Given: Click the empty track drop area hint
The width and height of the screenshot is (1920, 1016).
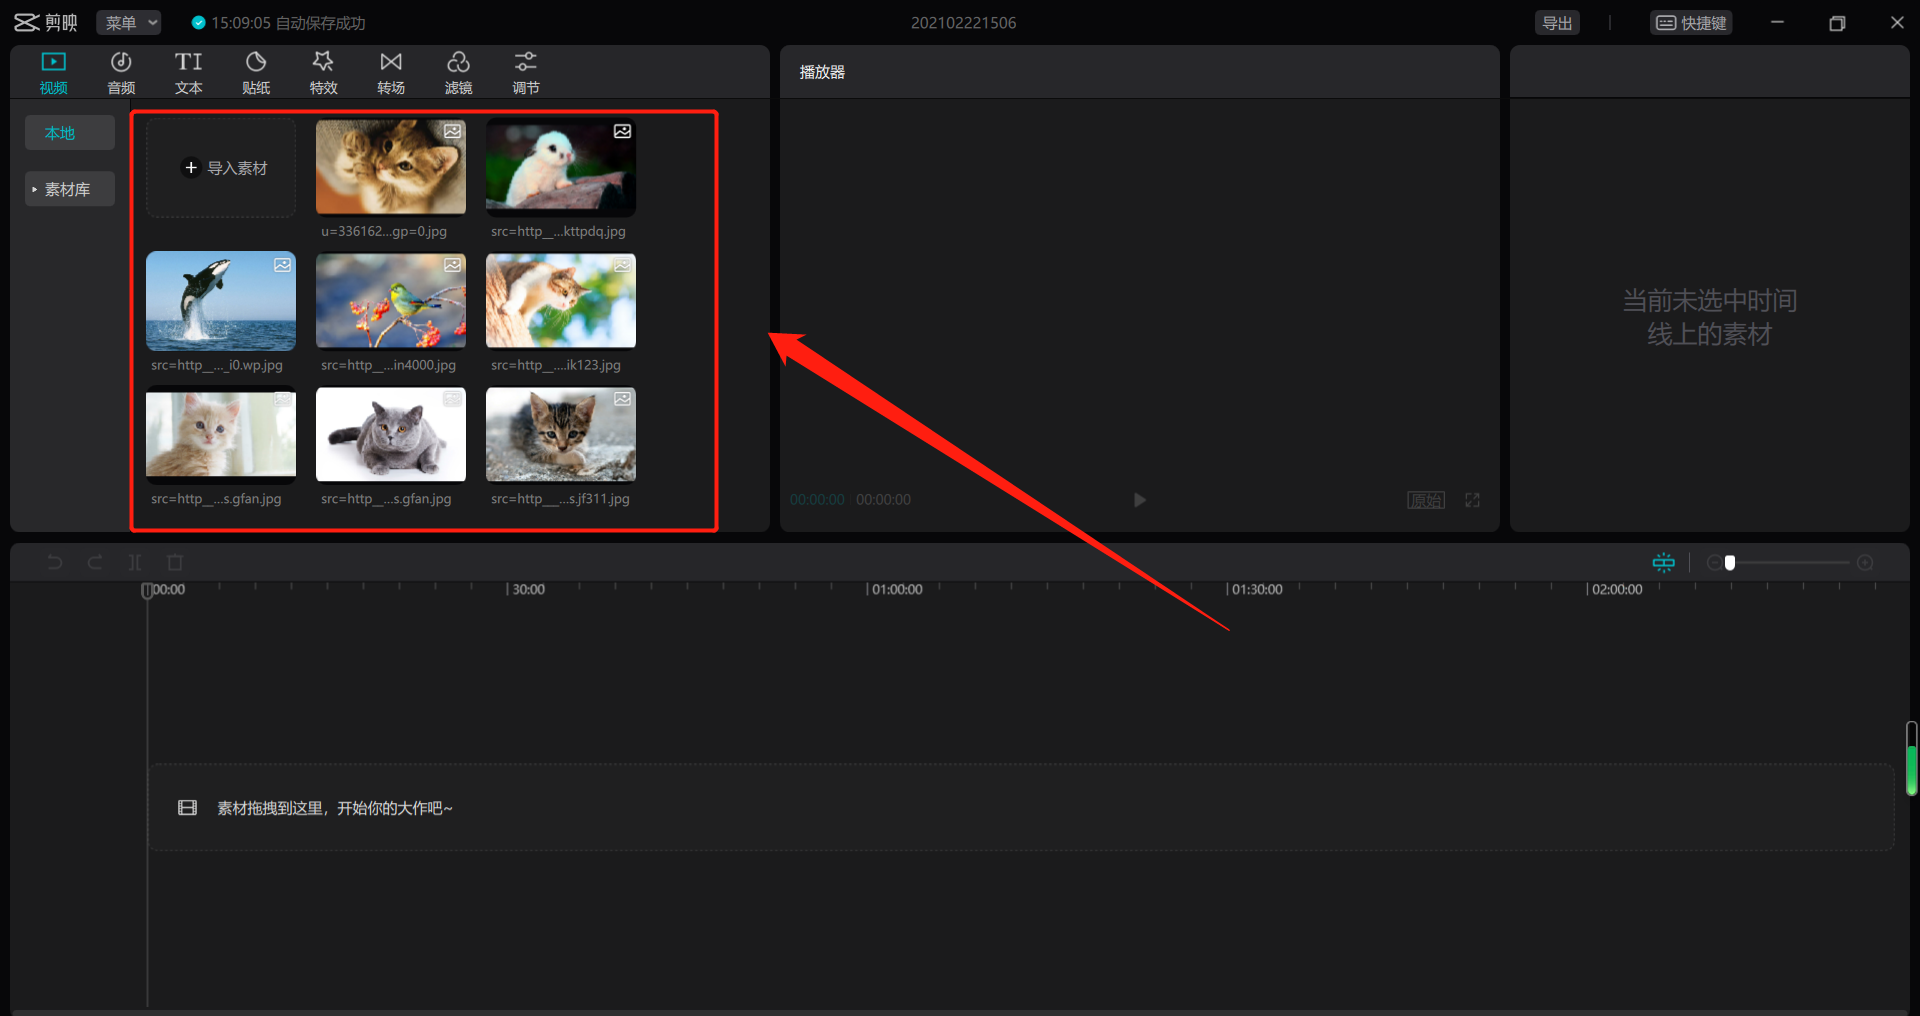Looking at the screenshot, I should pos(1021,808).
